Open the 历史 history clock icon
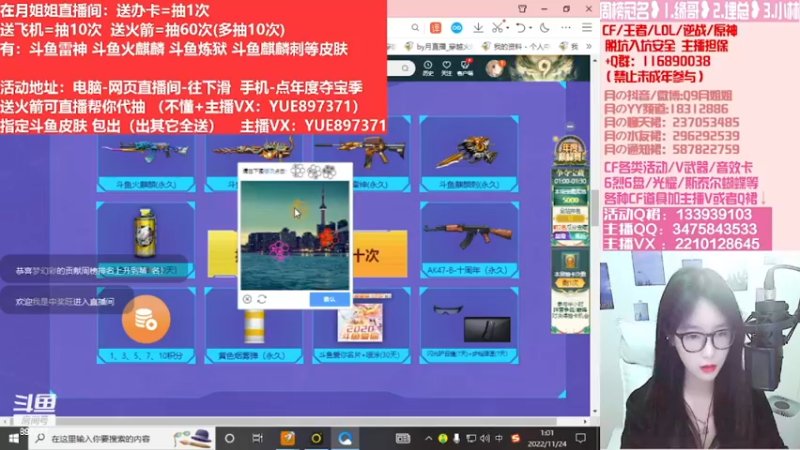 point(428,68)
